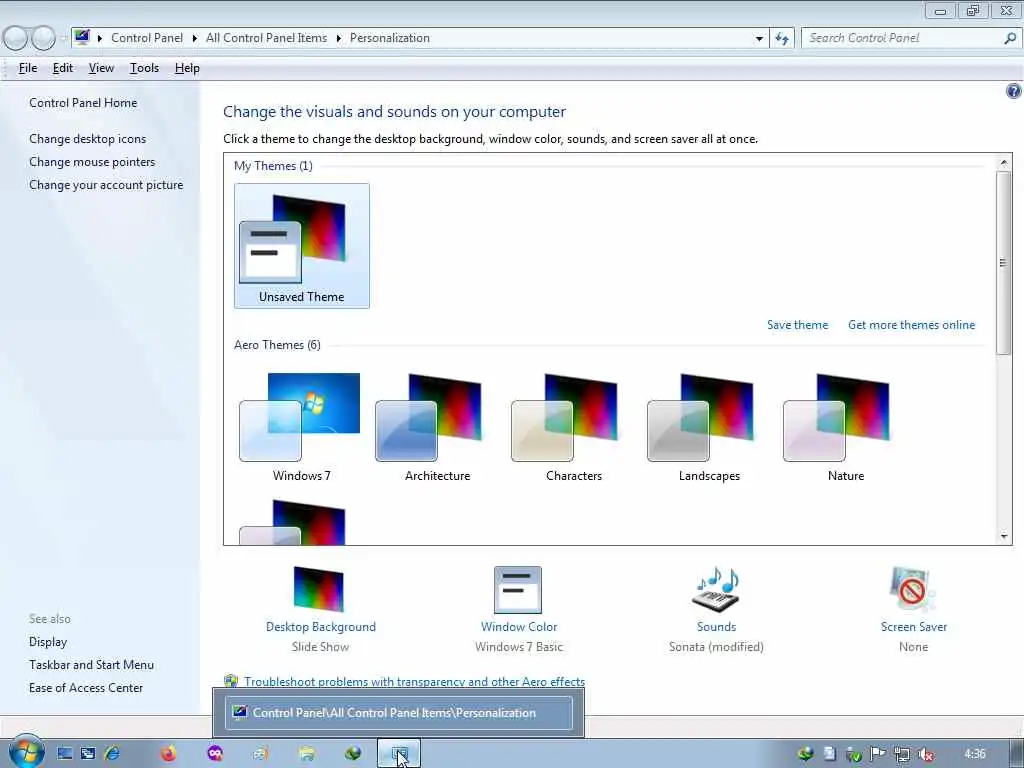
Task: Apply the Windows 7 Aero theme
Action: pos(300,427)
